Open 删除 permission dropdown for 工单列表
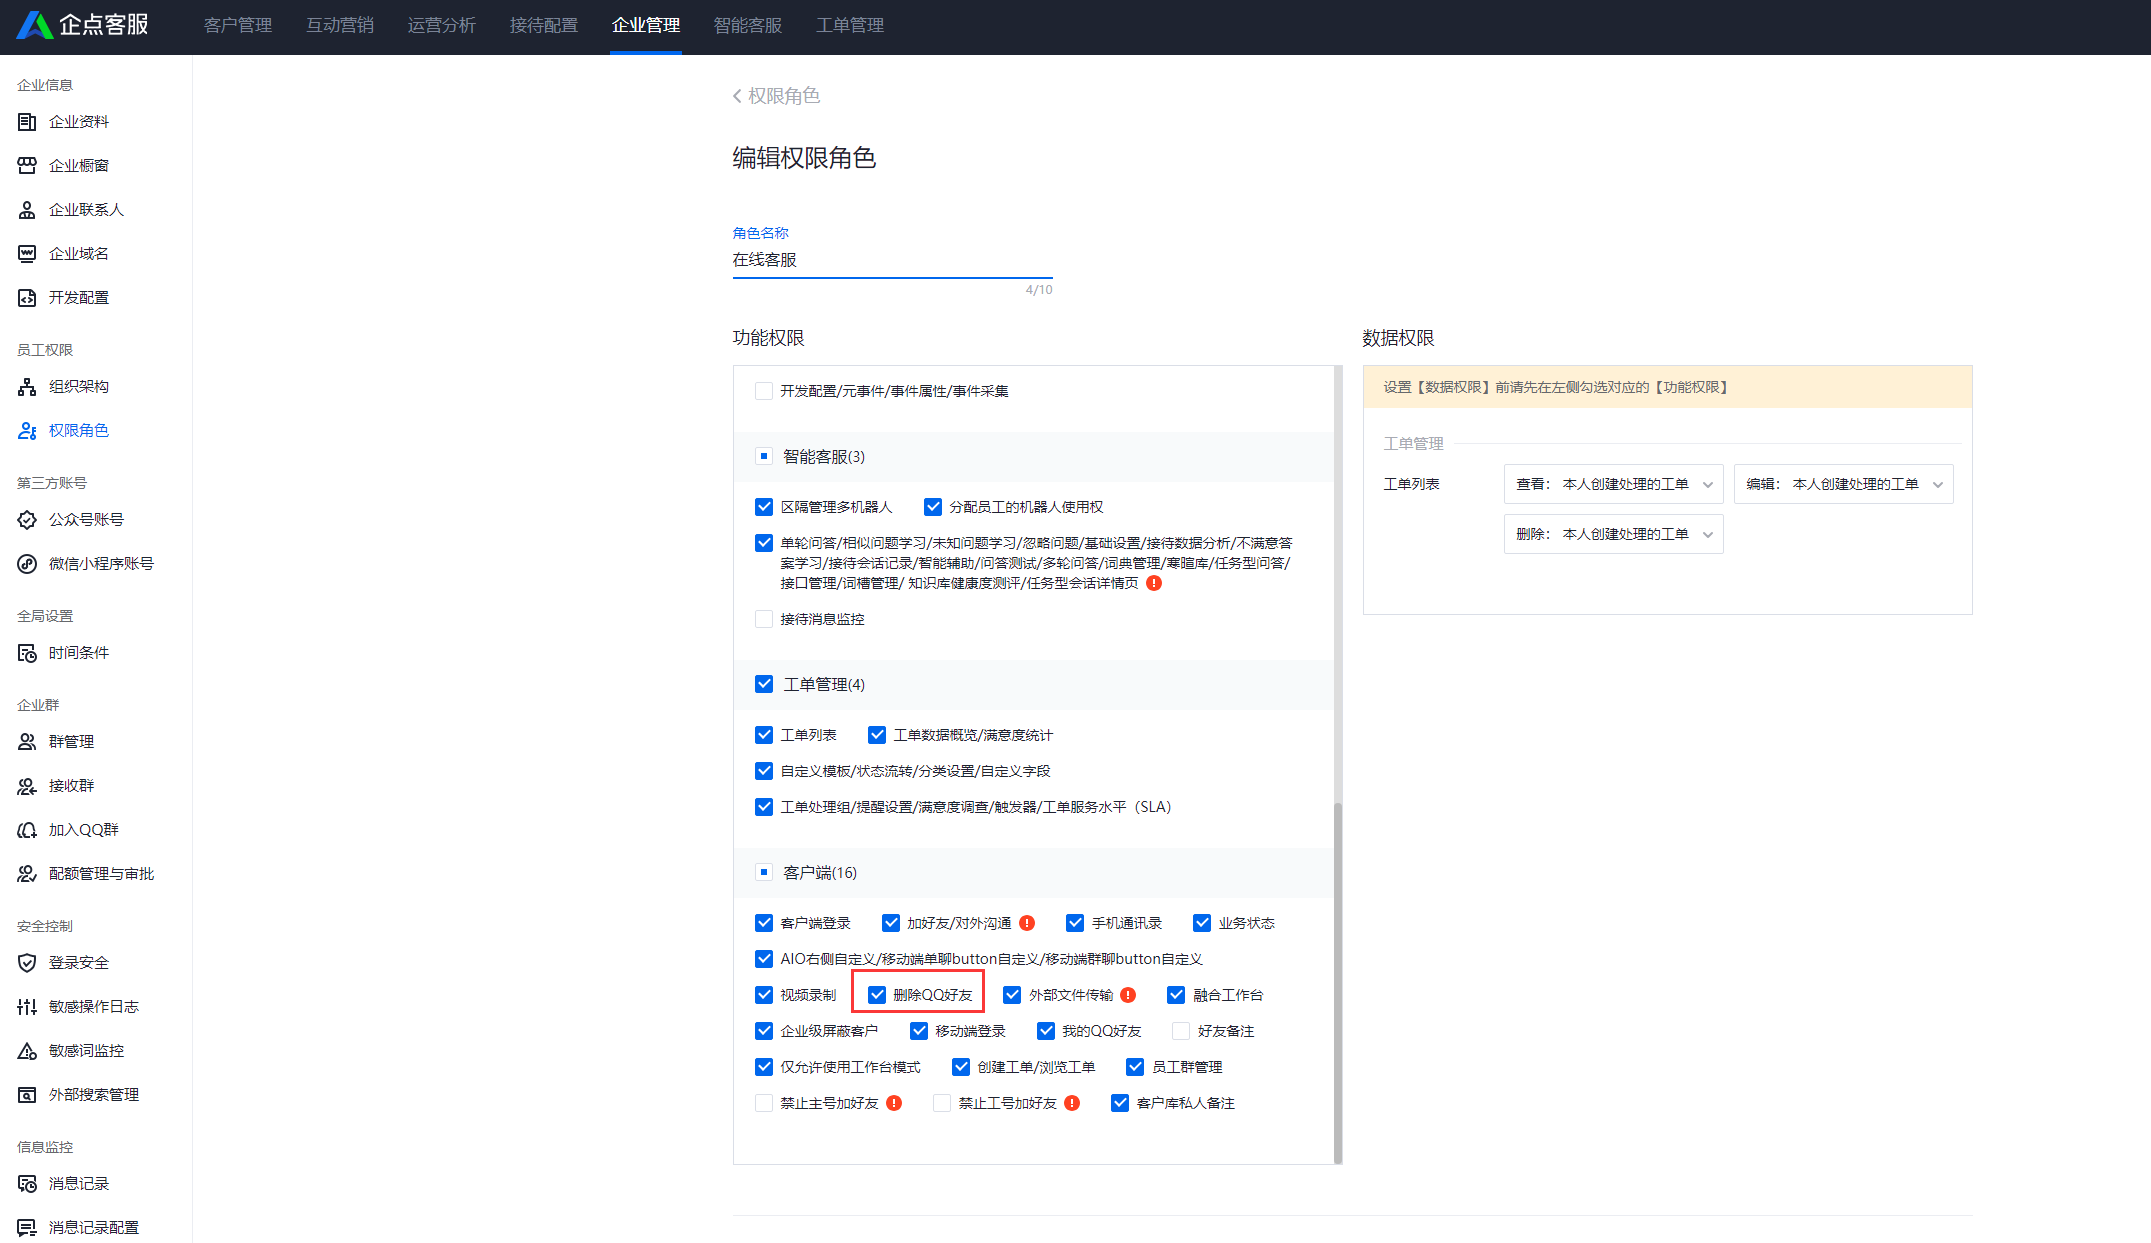Screen dimensions: 2151x1243 click(1614, 534)
